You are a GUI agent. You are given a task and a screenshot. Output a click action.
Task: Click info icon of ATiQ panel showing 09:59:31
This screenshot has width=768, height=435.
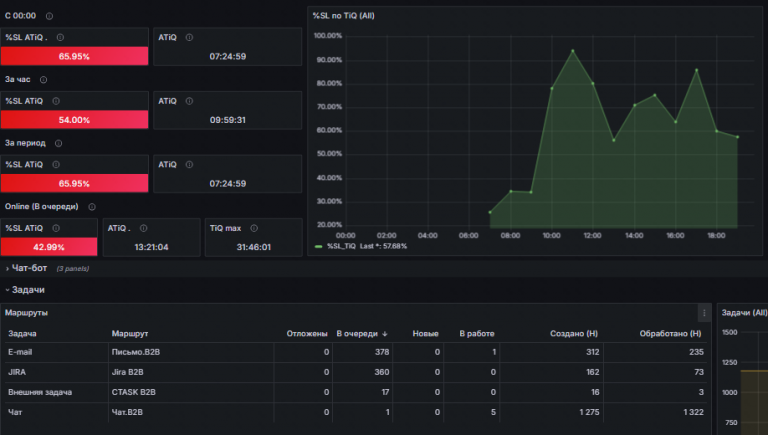[x=190, y=101]
